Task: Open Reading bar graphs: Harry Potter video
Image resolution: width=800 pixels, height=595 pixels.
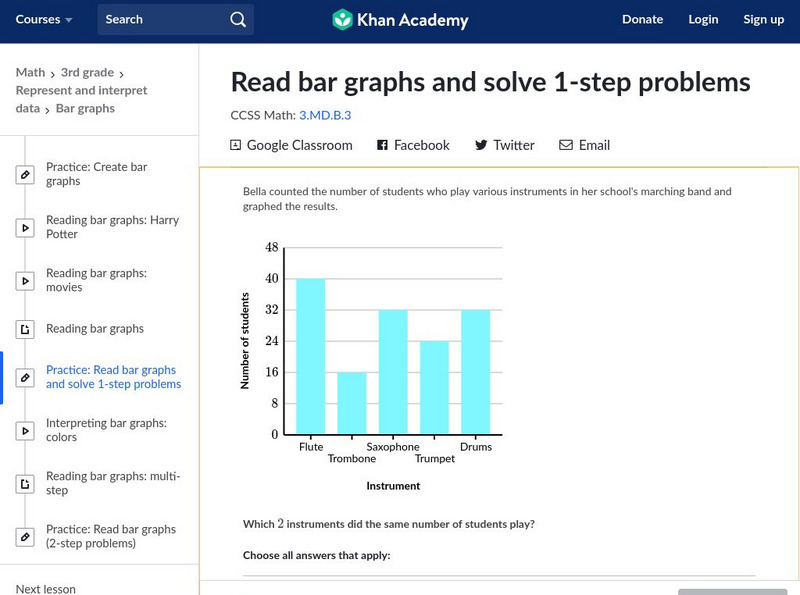Action: (x=112, y=227)
